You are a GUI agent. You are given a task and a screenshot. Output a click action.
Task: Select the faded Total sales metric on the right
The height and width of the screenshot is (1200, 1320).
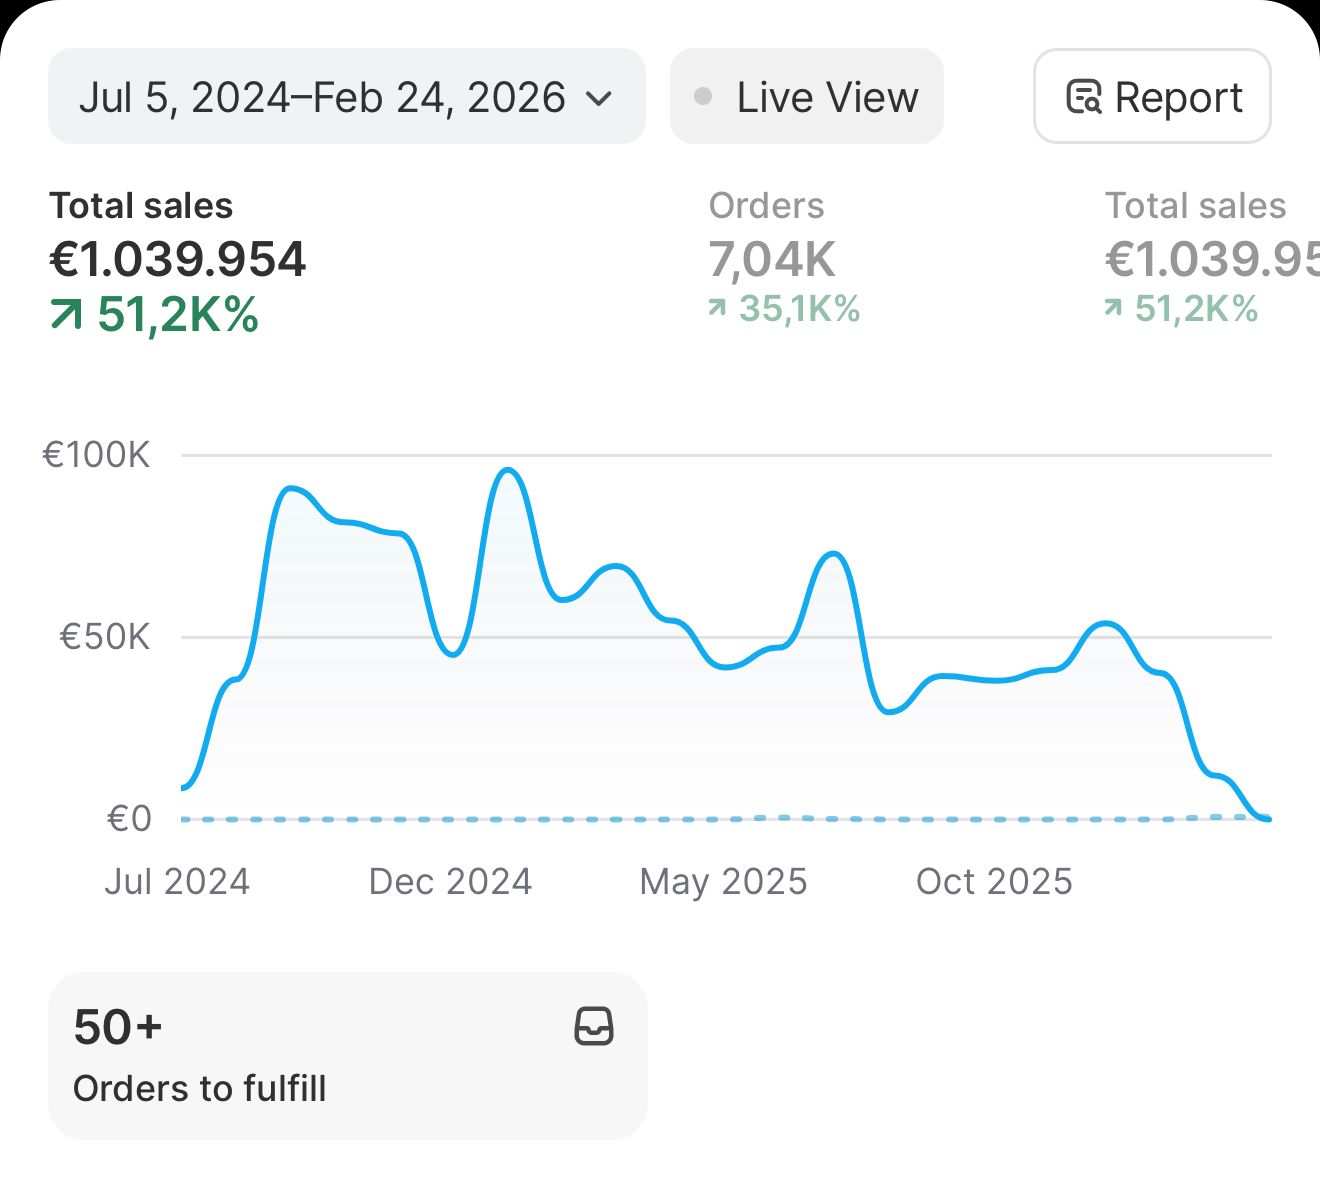1195,206
